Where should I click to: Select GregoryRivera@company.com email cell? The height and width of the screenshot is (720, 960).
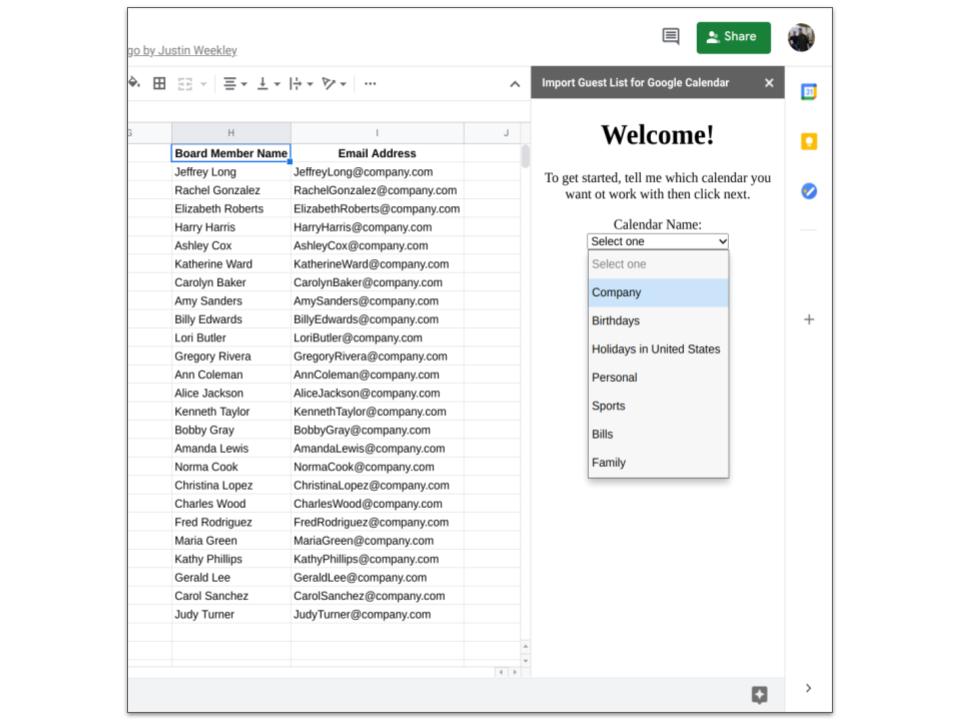coord(377,356)
